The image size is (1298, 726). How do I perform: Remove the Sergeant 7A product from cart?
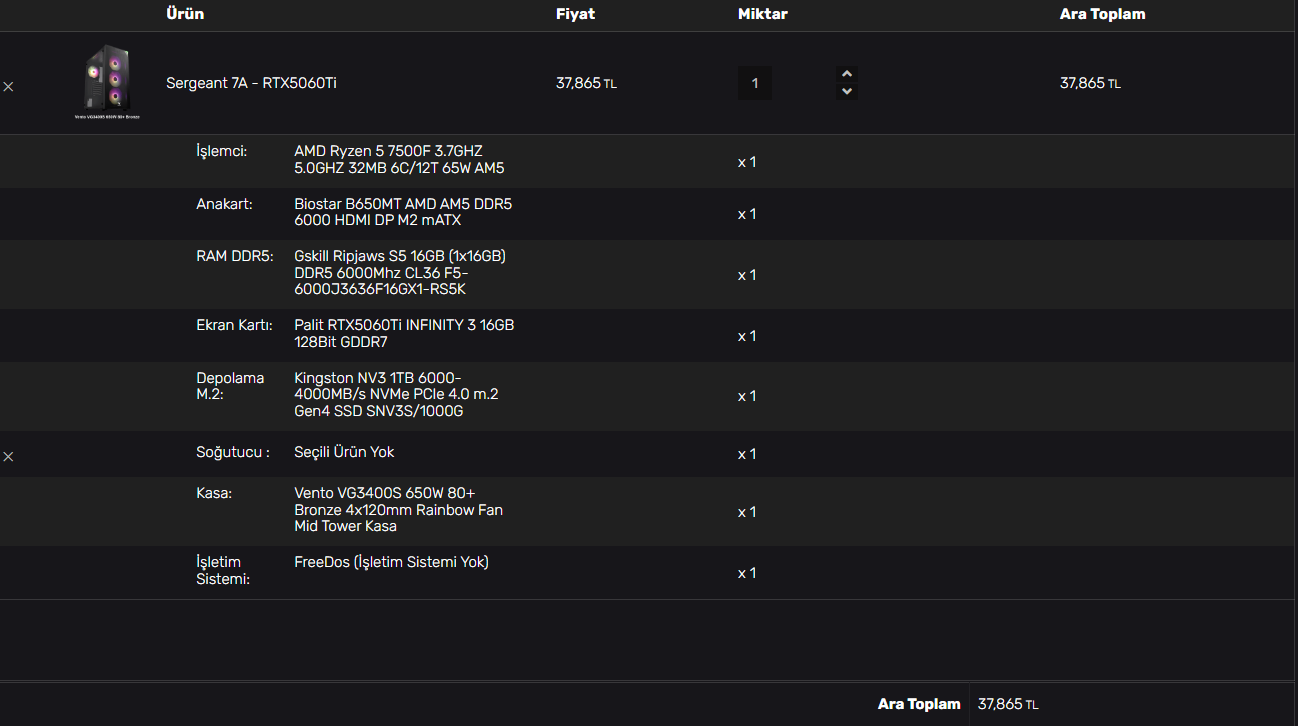(x=8, y=87)
